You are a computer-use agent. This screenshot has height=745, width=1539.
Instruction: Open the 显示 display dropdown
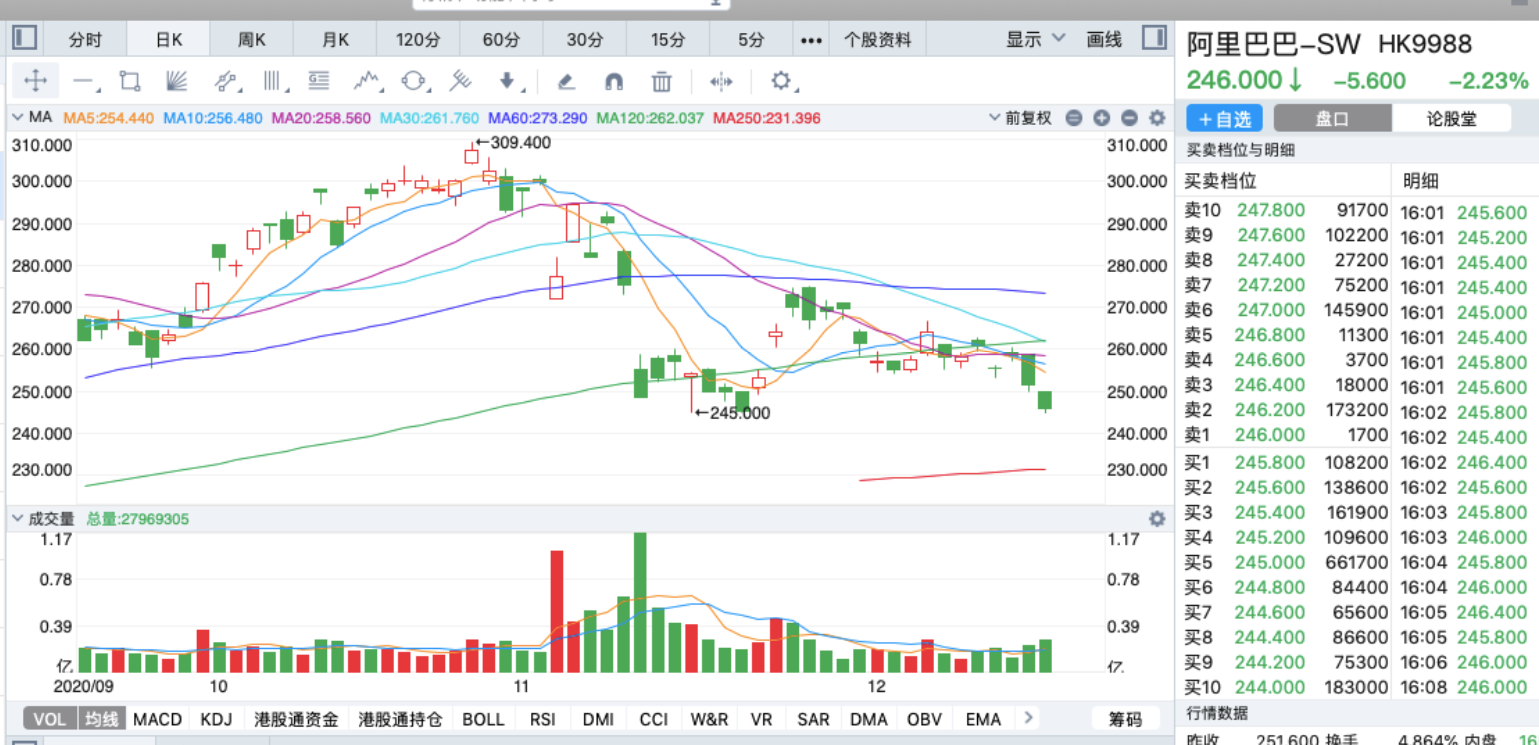pos(1036,40)
